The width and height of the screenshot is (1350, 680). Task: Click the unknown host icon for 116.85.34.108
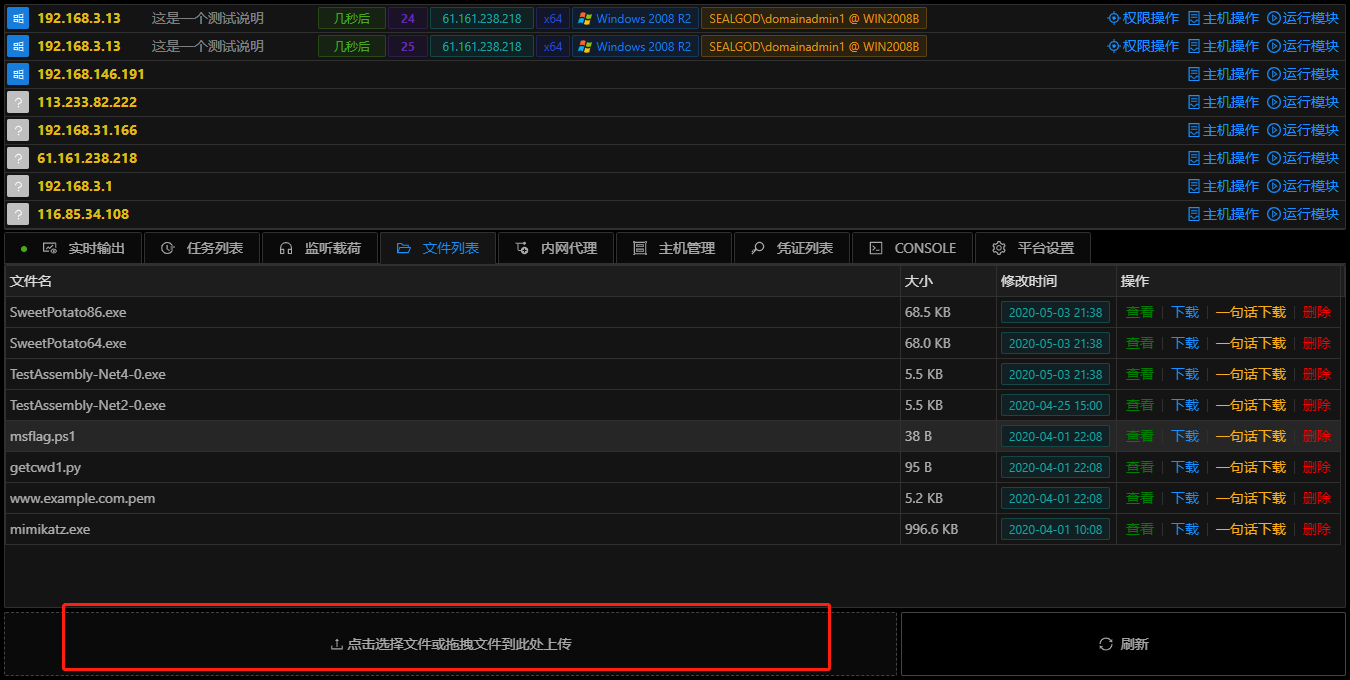pyautogui.click(x=17, y=214)
